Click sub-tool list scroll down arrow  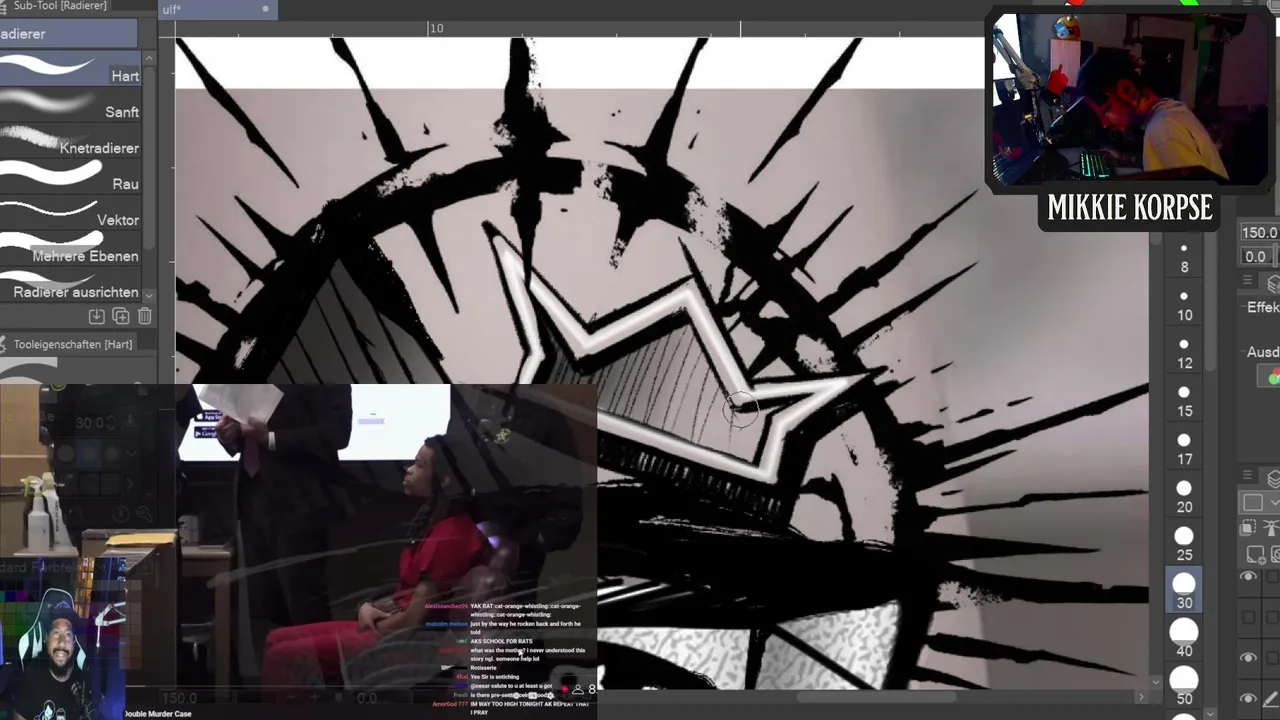149,294
